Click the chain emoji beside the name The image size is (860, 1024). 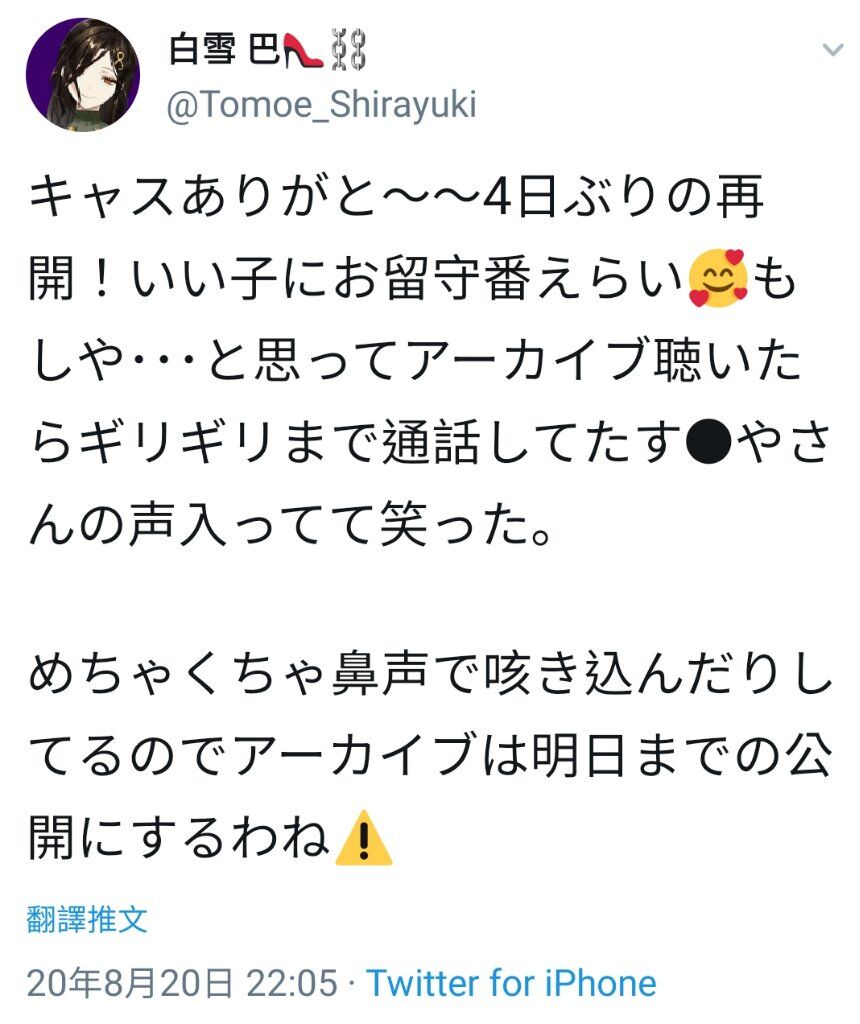point(347,50)
